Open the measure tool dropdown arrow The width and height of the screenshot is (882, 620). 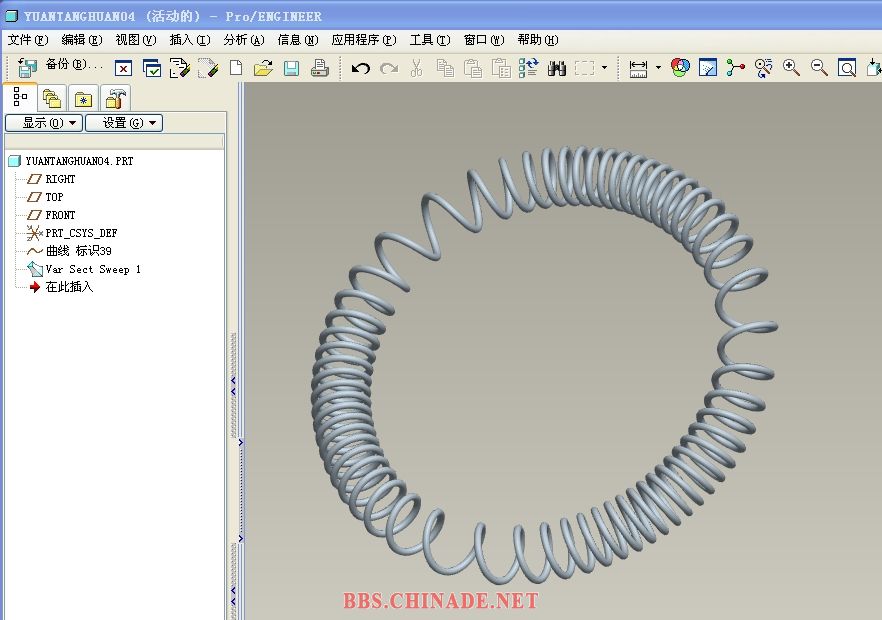pyautogui.click(x=658, y=69)
